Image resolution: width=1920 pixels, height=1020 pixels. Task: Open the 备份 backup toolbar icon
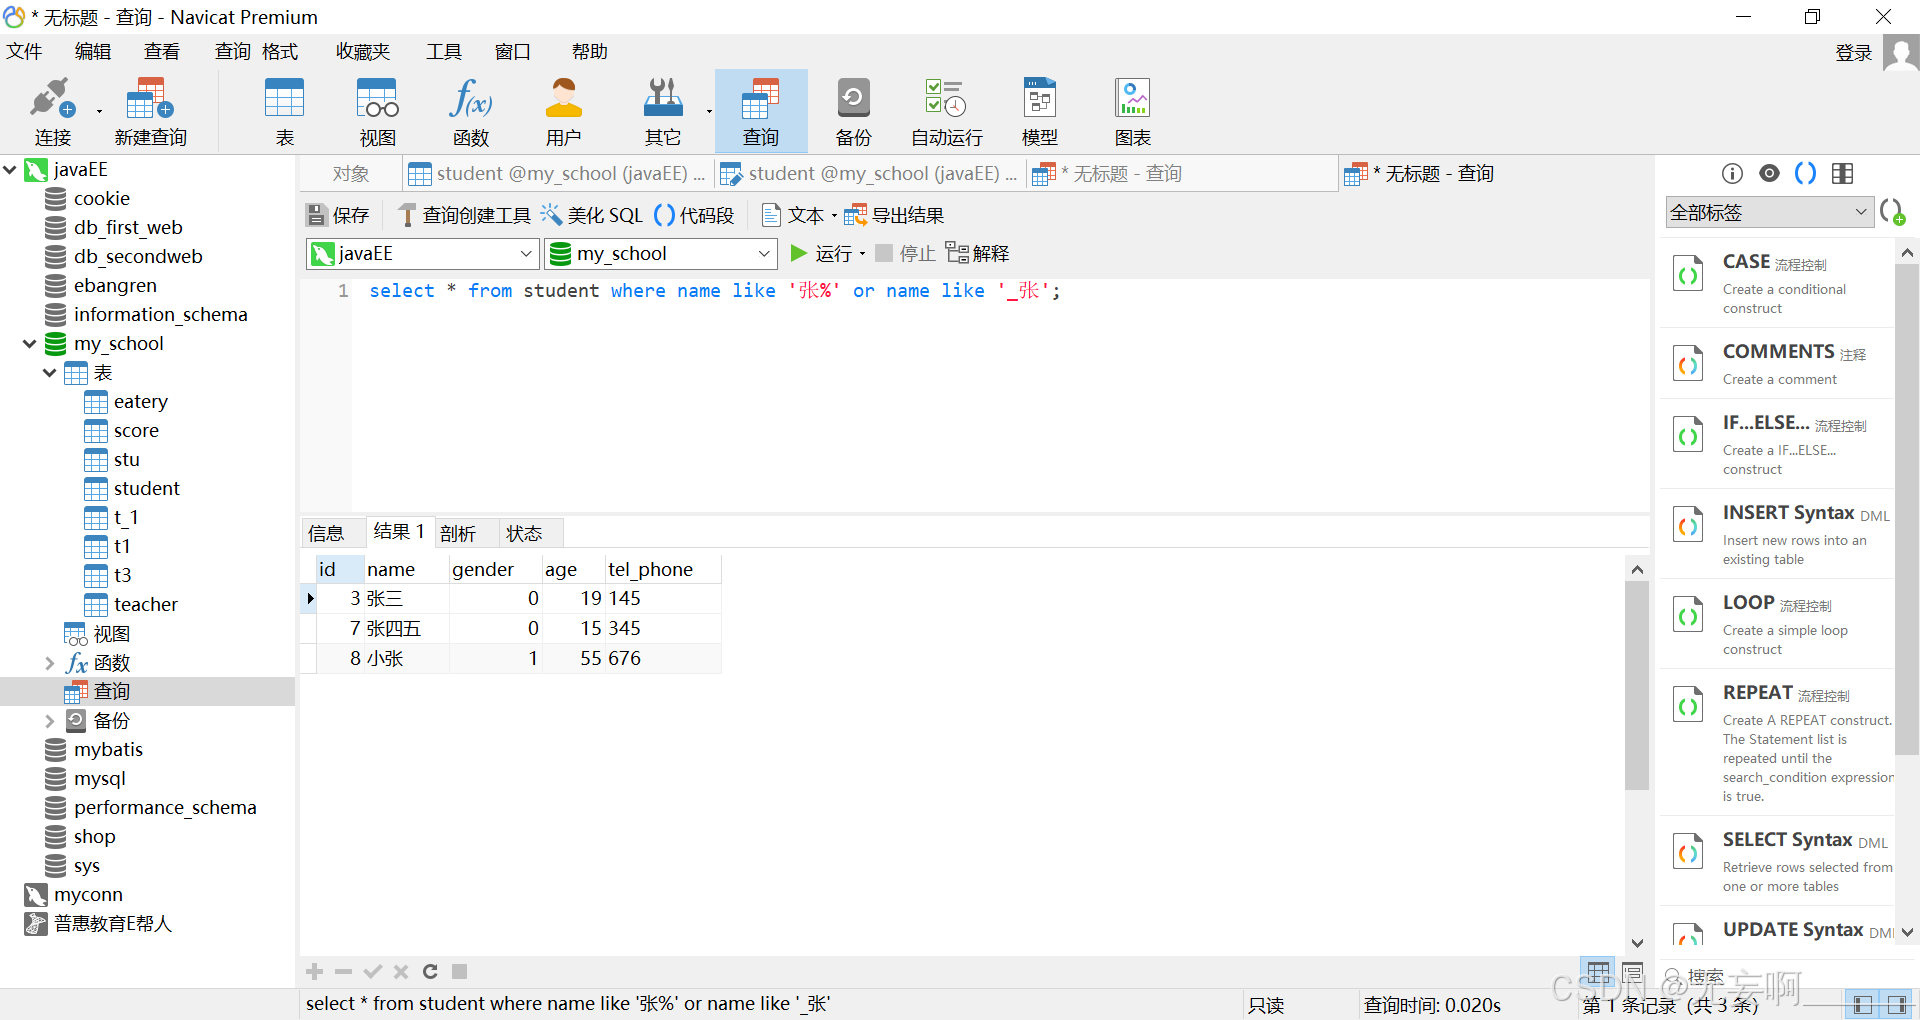click(853, 111)
